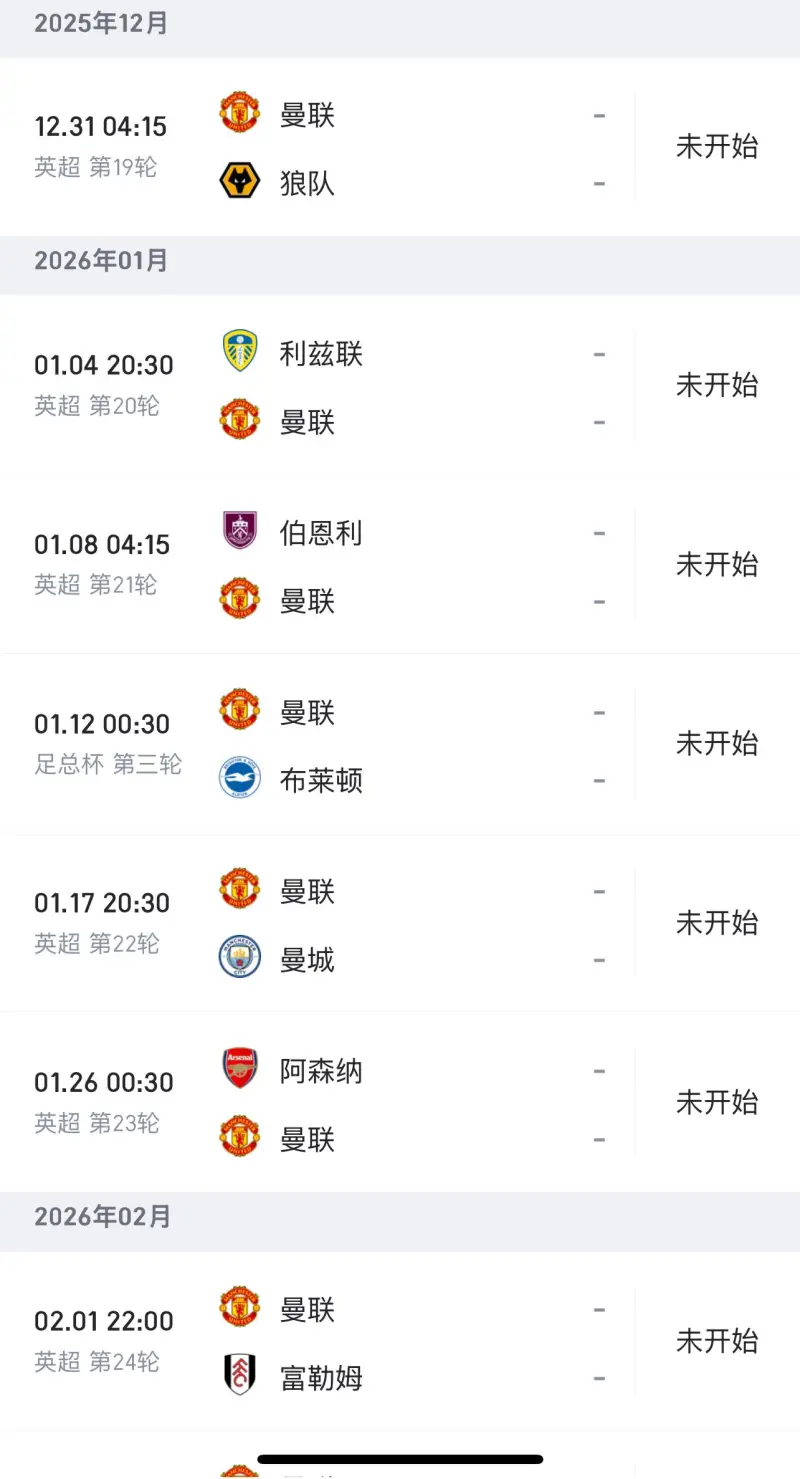
Task: Open the 01.08 04:15 match time
Action: [102, 545]
